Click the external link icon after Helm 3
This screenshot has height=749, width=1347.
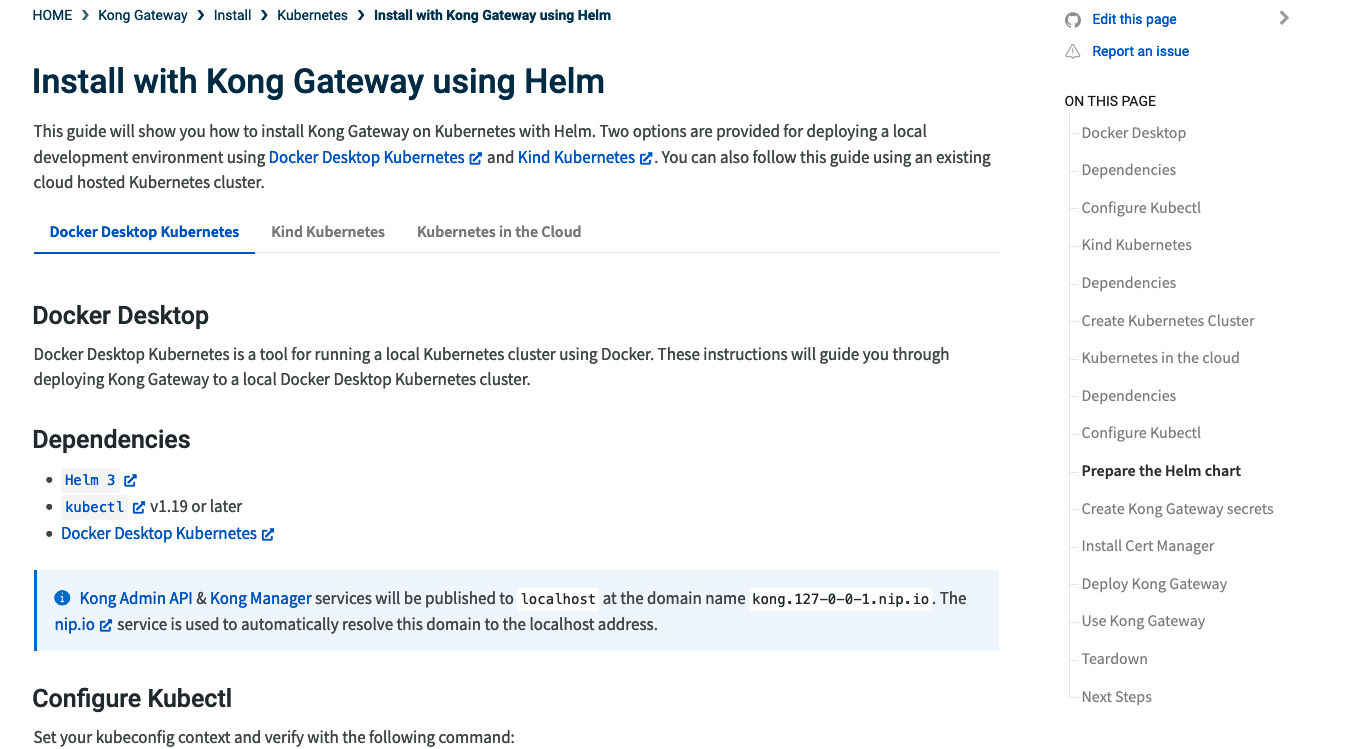click(129, 479)
